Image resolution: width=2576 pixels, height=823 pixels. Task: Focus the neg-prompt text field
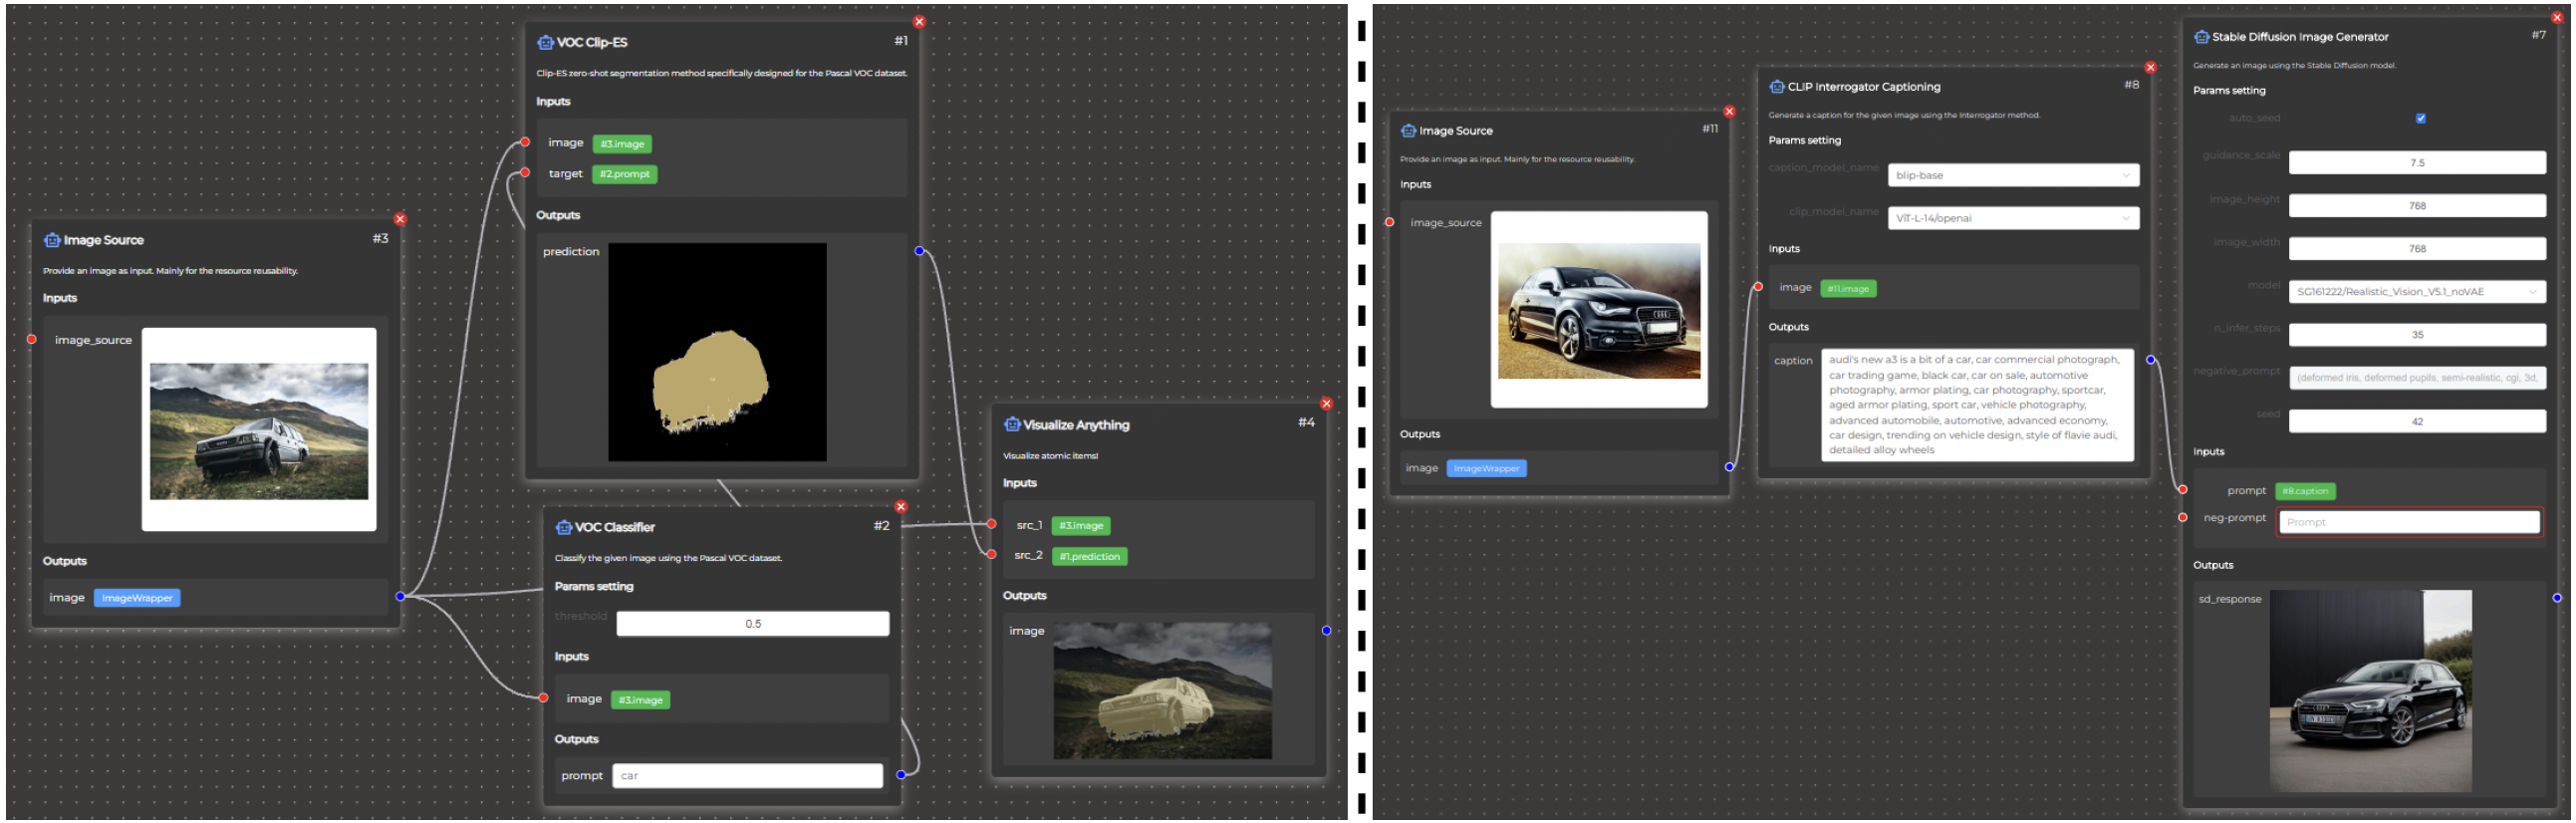click(x=2408, y=522)
